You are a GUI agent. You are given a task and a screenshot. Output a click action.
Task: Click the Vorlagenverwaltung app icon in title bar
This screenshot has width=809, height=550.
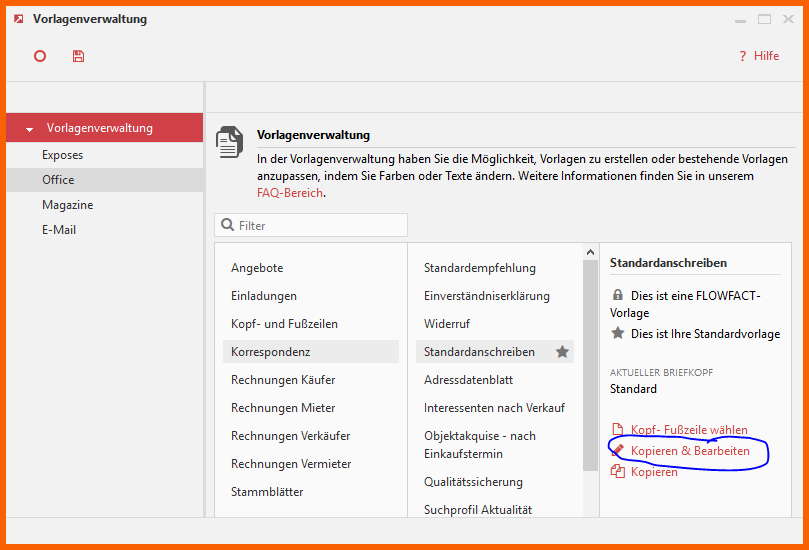18,19
